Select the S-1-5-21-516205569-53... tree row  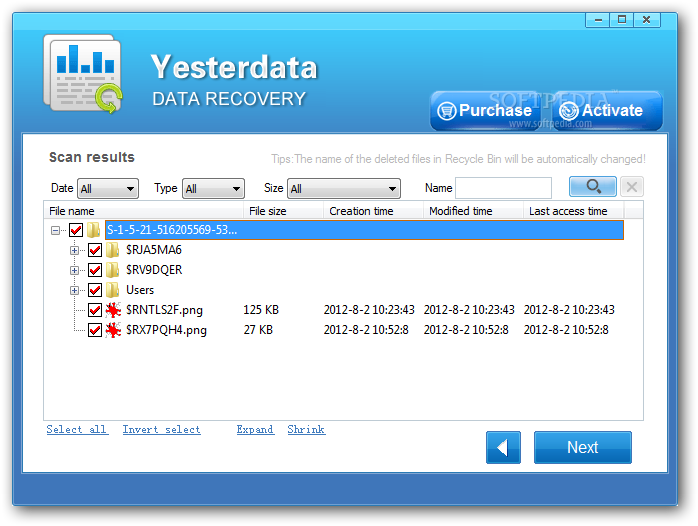[364, 230]
